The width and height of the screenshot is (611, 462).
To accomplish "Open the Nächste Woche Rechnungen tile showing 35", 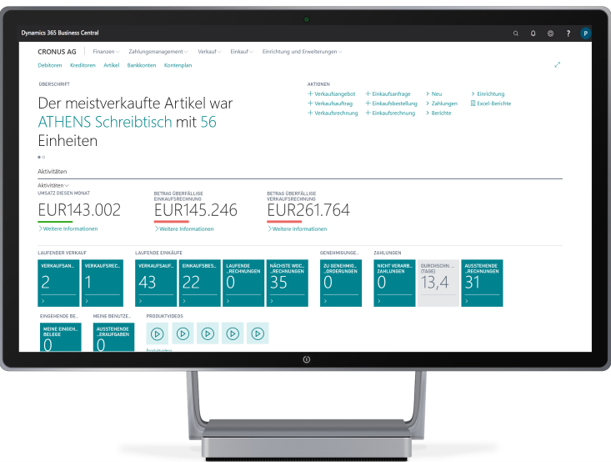I will click(287, 283).
